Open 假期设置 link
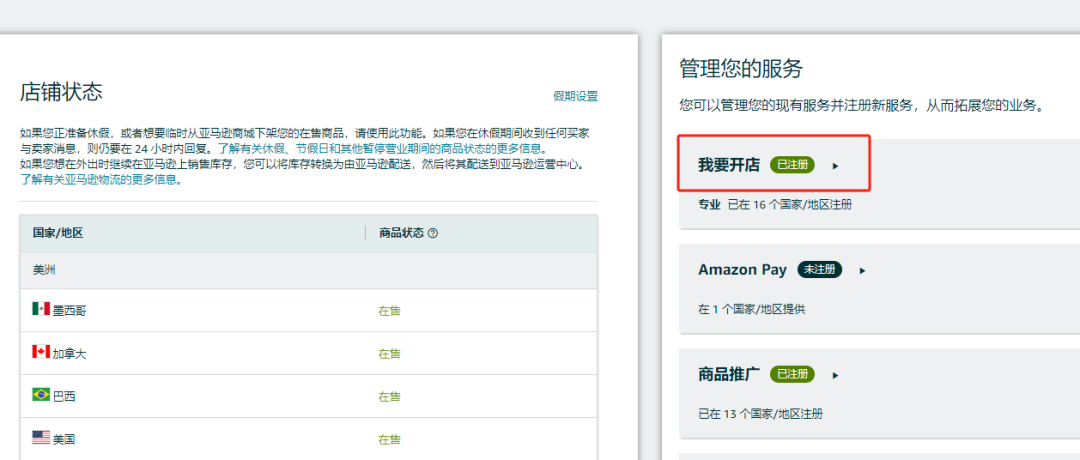 pos(575,96)
